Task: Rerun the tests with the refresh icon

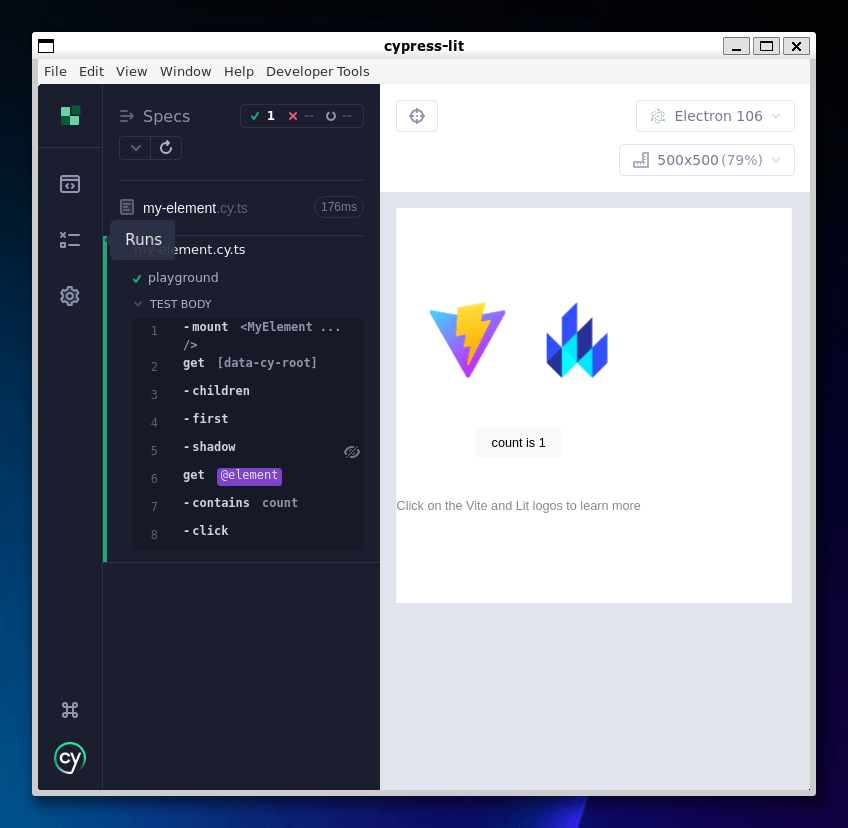Action: coord(166,147)
